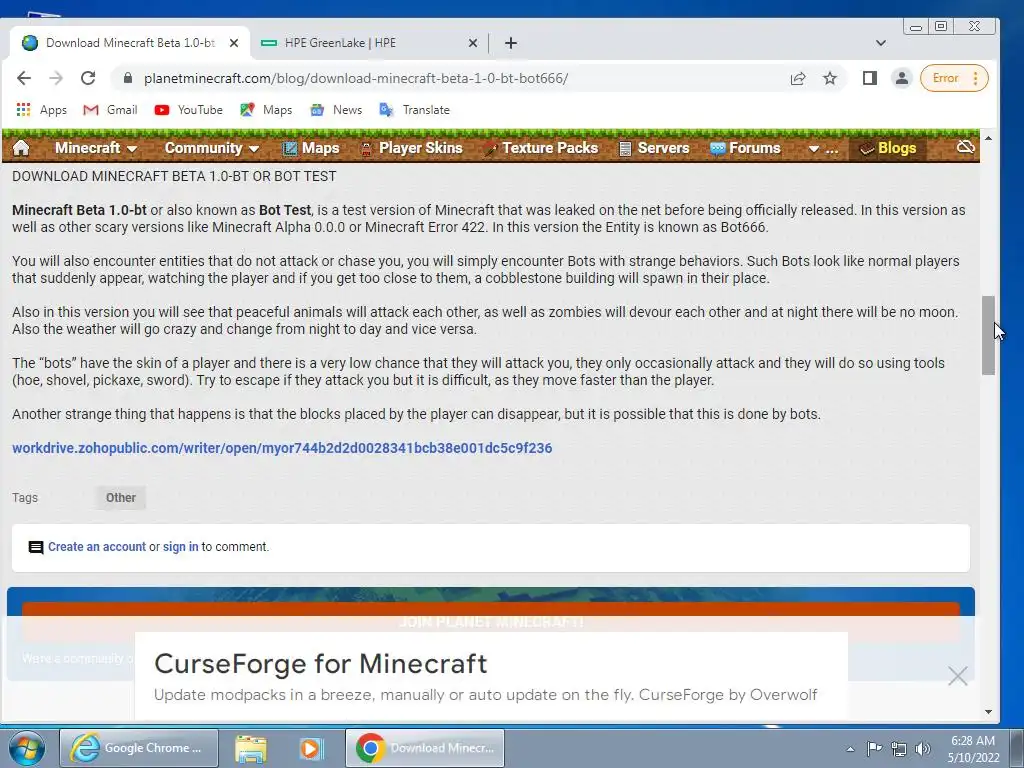This screenshot has height=768, width=1024.
Task: Open the Maps bookmark in bookmarks bar
Action: [x=266, y=110]
